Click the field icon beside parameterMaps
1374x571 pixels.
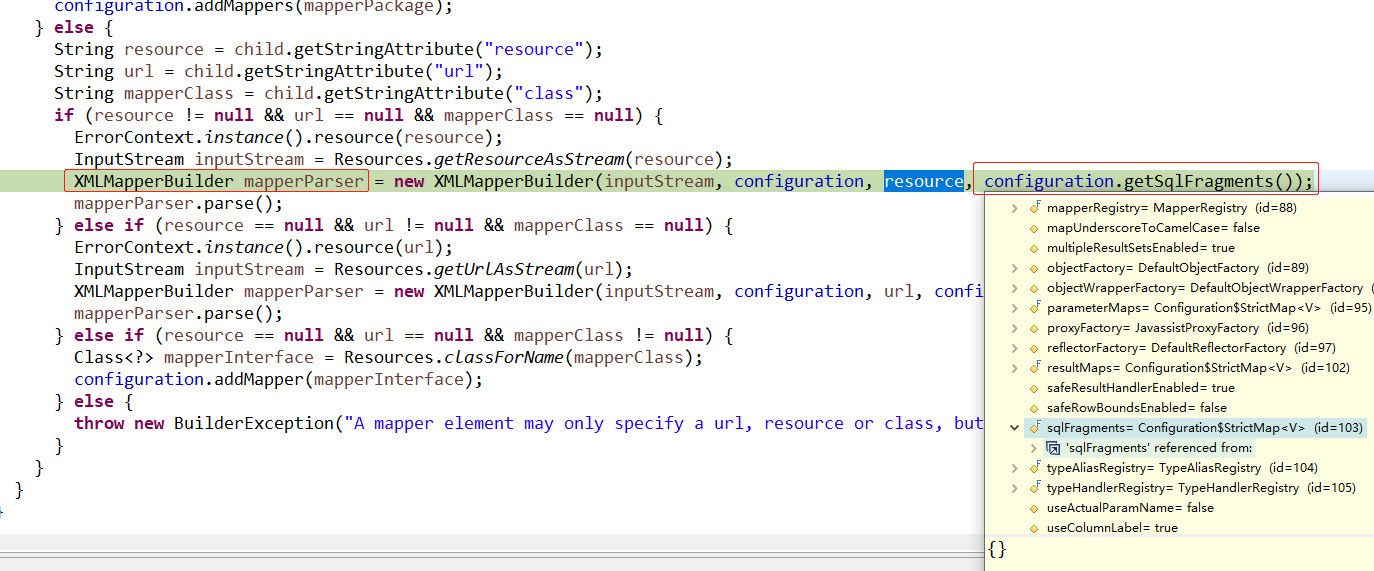[1036, 308]
